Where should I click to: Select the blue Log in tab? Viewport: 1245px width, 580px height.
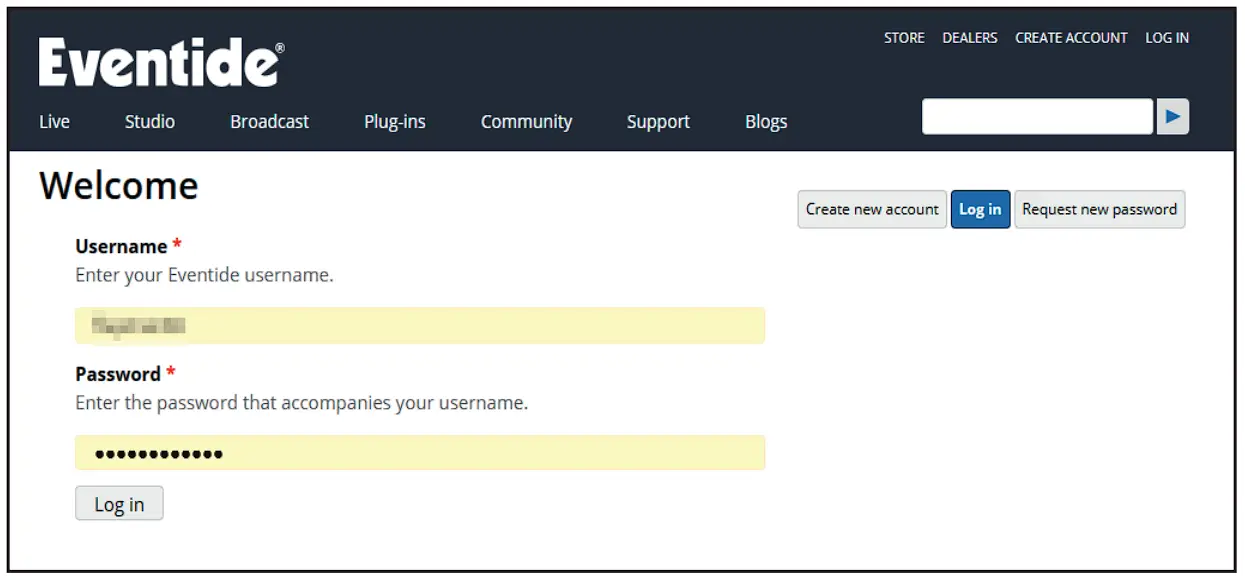coord(980,209)
